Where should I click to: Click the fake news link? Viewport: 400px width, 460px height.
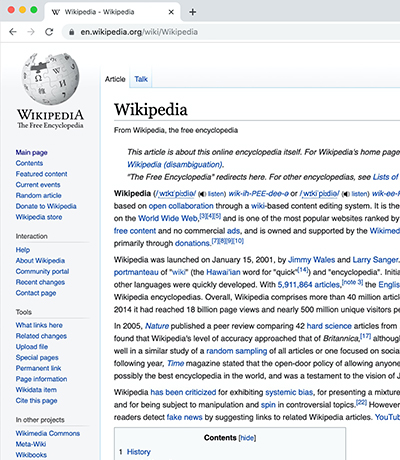click(184, 417)
